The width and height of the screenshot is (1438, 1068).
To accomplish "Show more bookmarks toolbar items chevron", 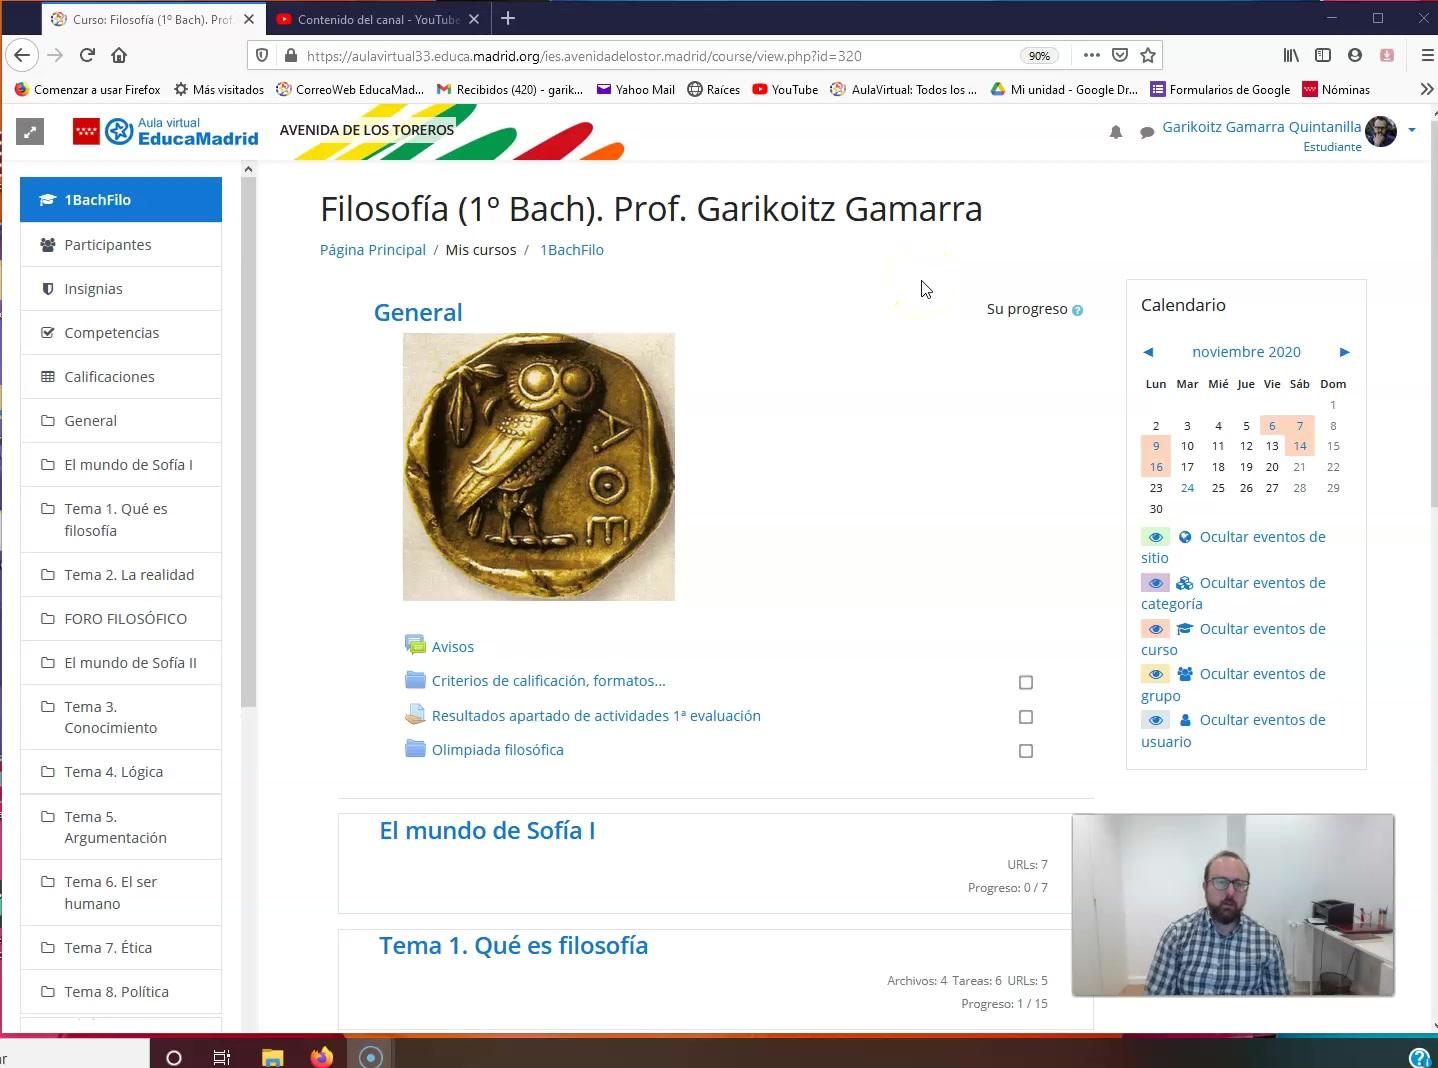I will click(1426, 89).
